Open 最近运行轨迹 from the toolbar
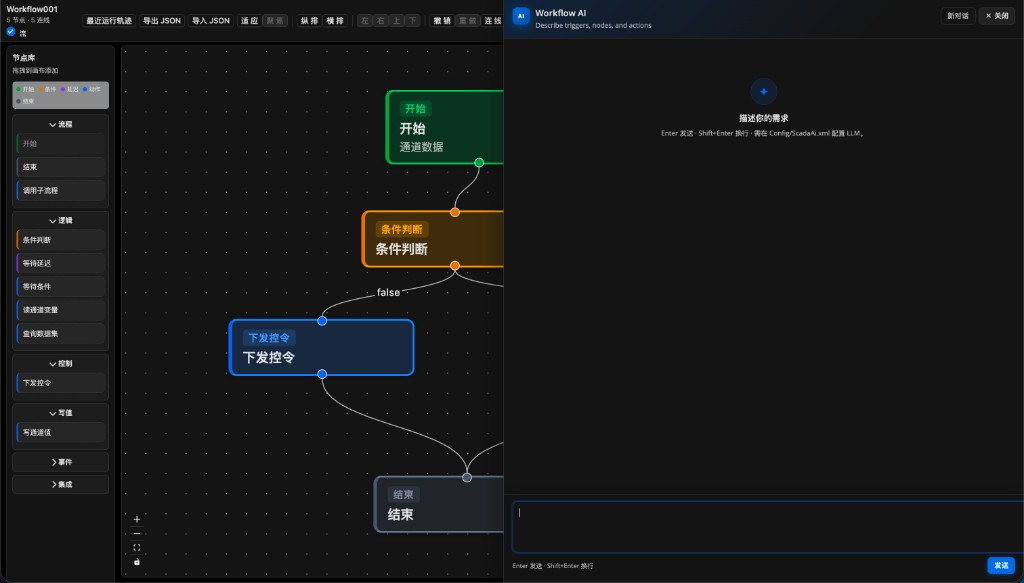1024x583 pixels. coord(109,21)
